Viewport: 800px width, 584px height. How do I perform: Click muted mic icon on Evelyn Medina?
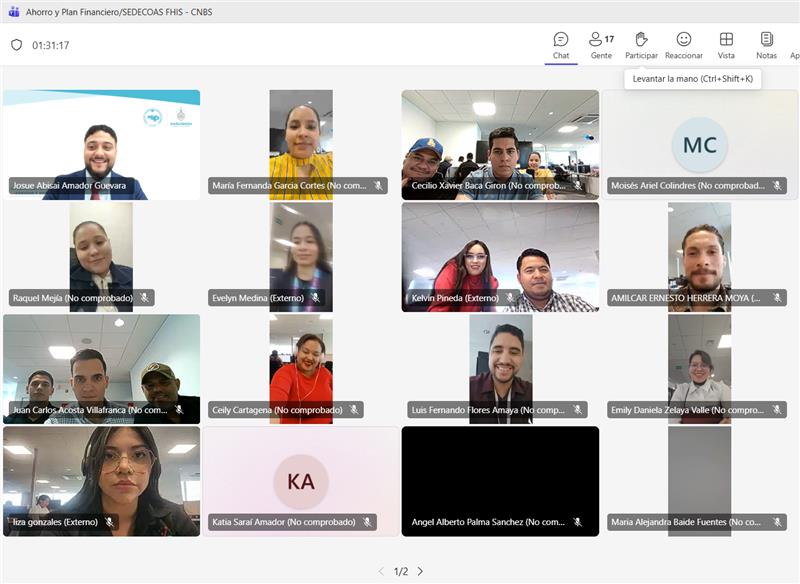[x=316, y=298]
